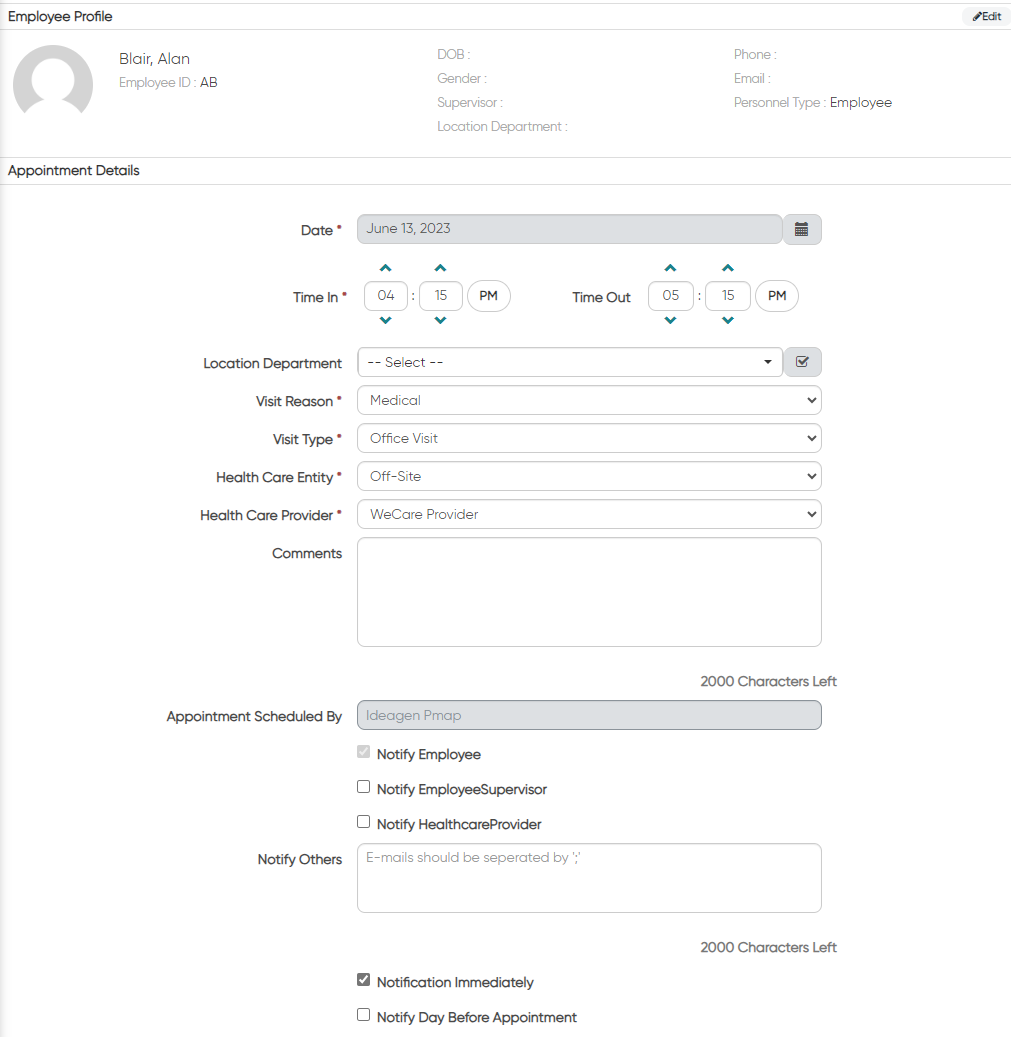Screen dimensions: 1011x1037
Task: Click the Time In hour field showing 04
Action: [386, 296]
